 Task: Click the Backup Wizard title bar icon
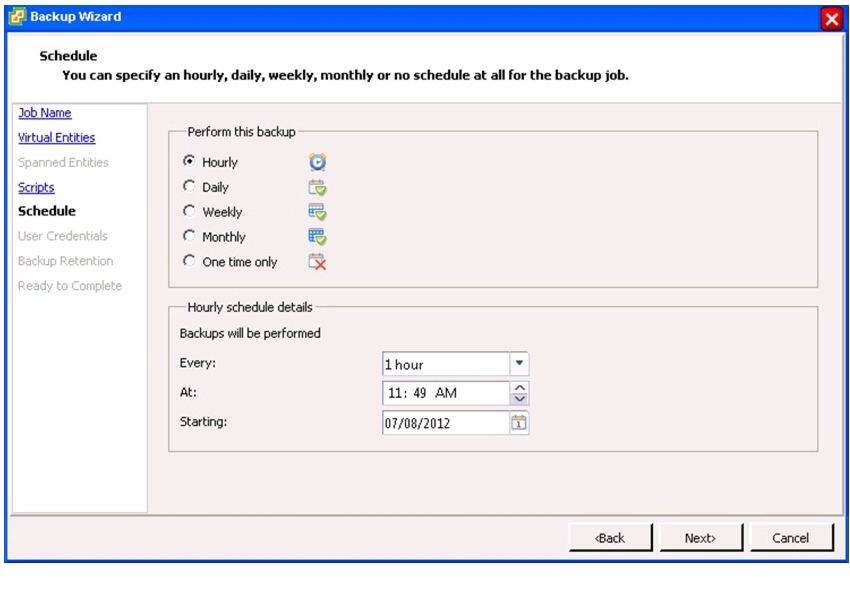pos(17,17)
